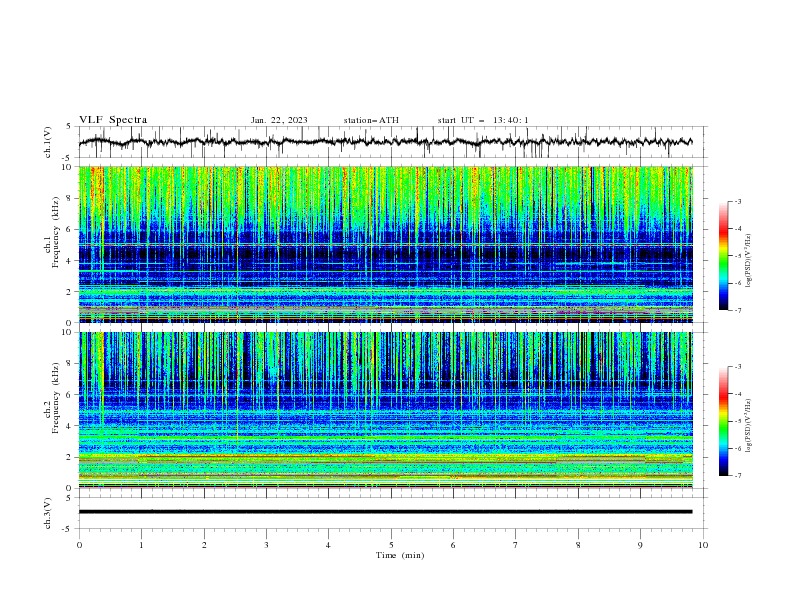Click the "-3" tick on upper colorbar
This screenshot has width=792, height=612.
click(x=737, y=201)
